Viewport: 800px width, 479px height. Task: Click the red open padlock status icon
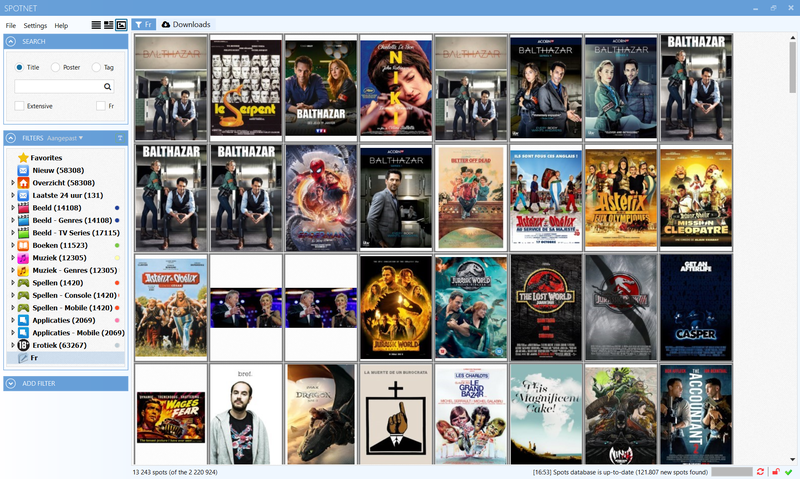tap(776, 472)
